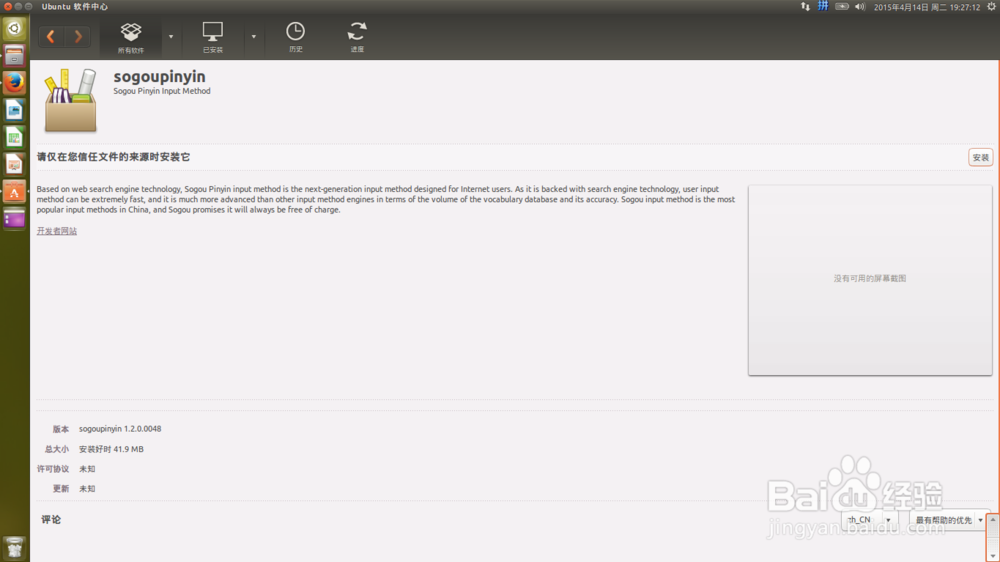Open the 最有帮助的优先 review sort dropdown

tap(949, 520)
